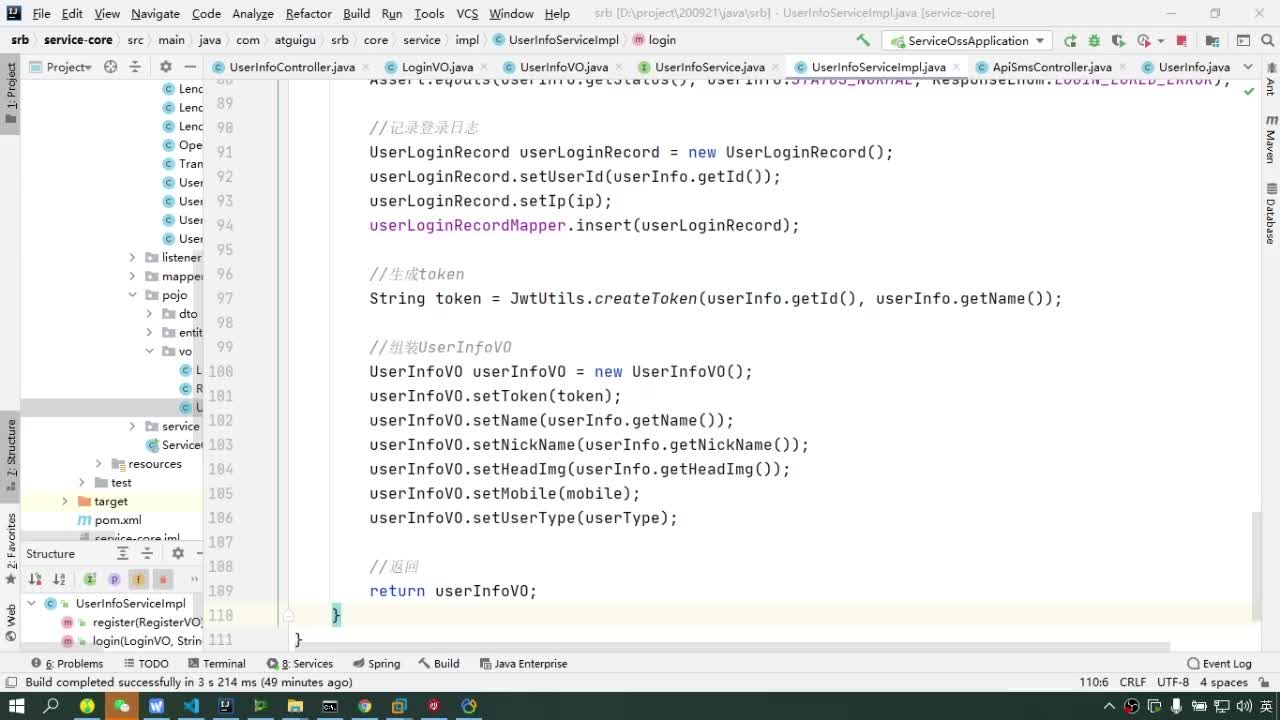Click the Build Project hammer icon
The height and width of the screenshot is (720, 1280).
coord(863,40)
